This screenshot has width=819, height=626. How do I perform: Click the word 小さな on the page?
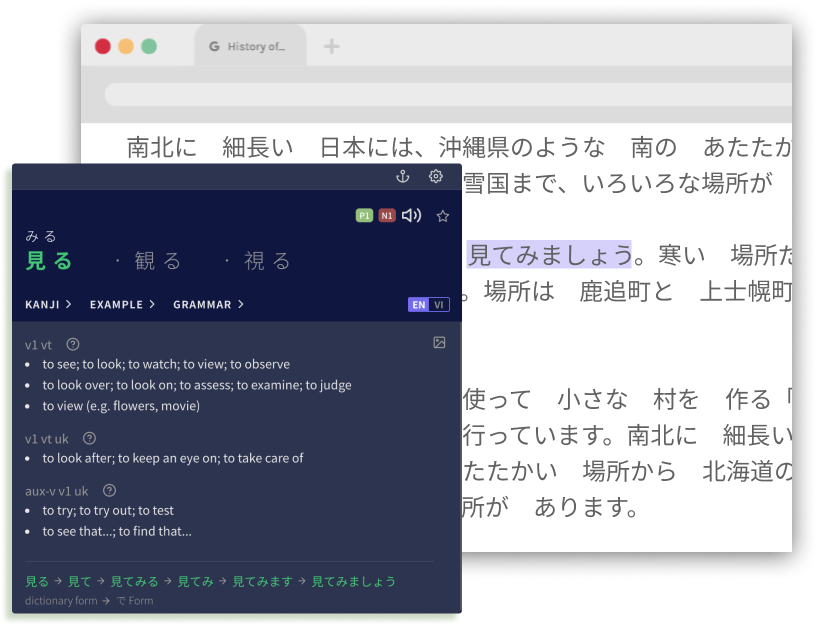[x=593, y=400]
